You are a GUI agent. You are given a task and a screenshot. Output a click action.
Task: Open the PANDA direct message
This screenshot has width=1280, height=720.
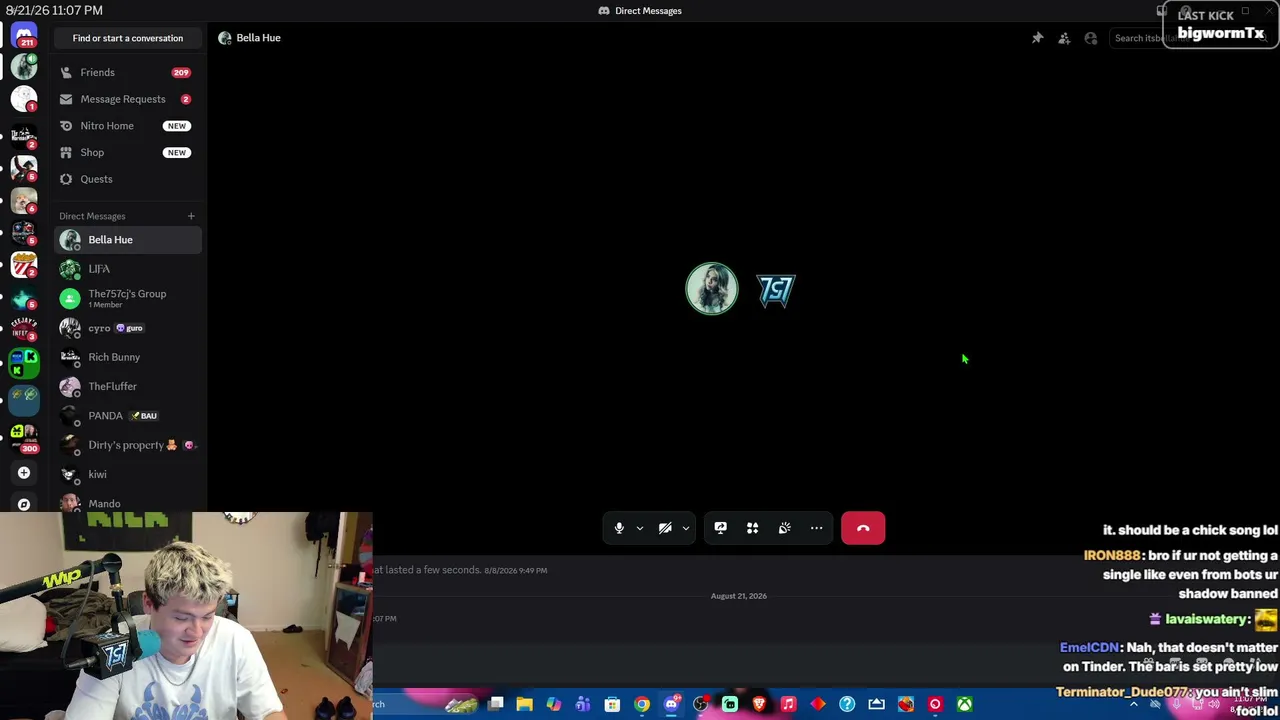pyautogui.click(x=128, y=416)
